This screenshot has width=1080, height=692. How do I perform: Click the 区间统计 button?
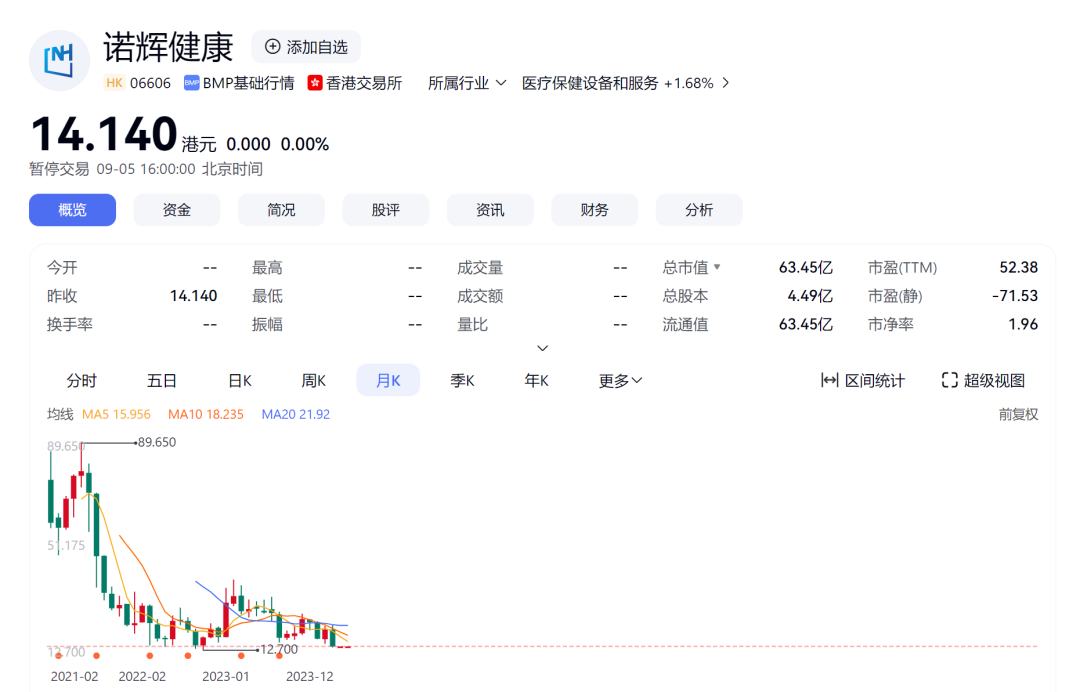[x=863, y=380]
